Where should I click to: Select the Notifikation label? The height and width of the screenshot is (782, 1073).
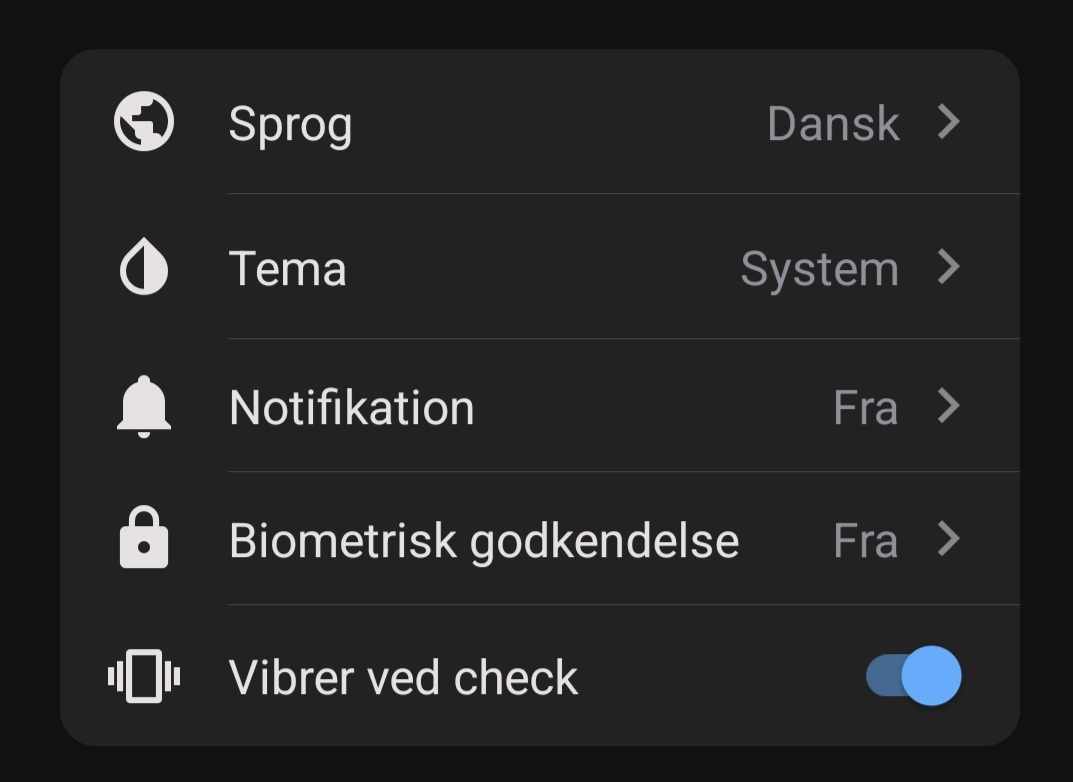point(351,408)
